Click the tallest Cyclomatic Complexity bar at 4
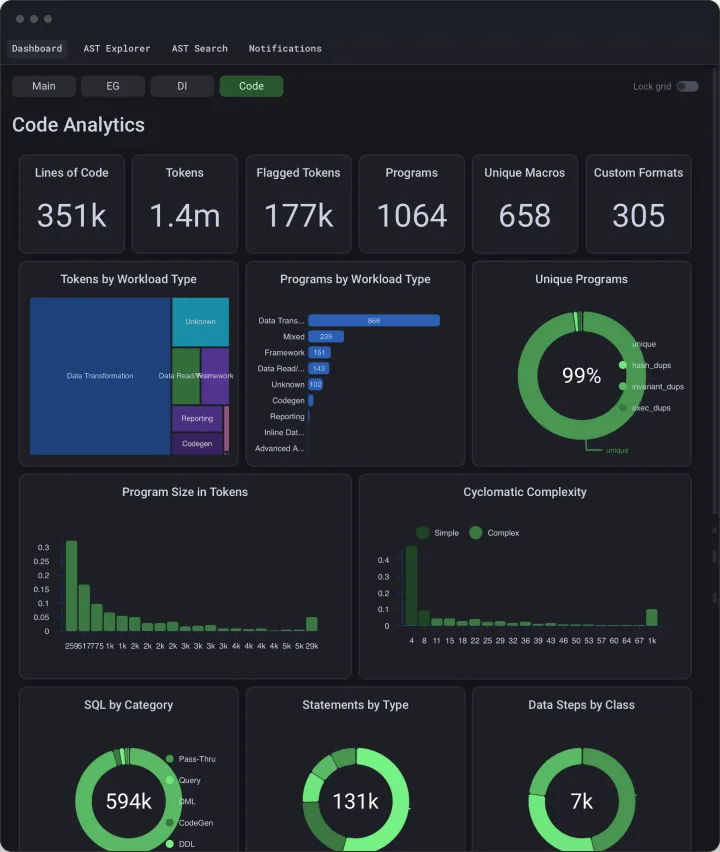Viewport: 720px width, 852px height. click(x=411, y=586)
